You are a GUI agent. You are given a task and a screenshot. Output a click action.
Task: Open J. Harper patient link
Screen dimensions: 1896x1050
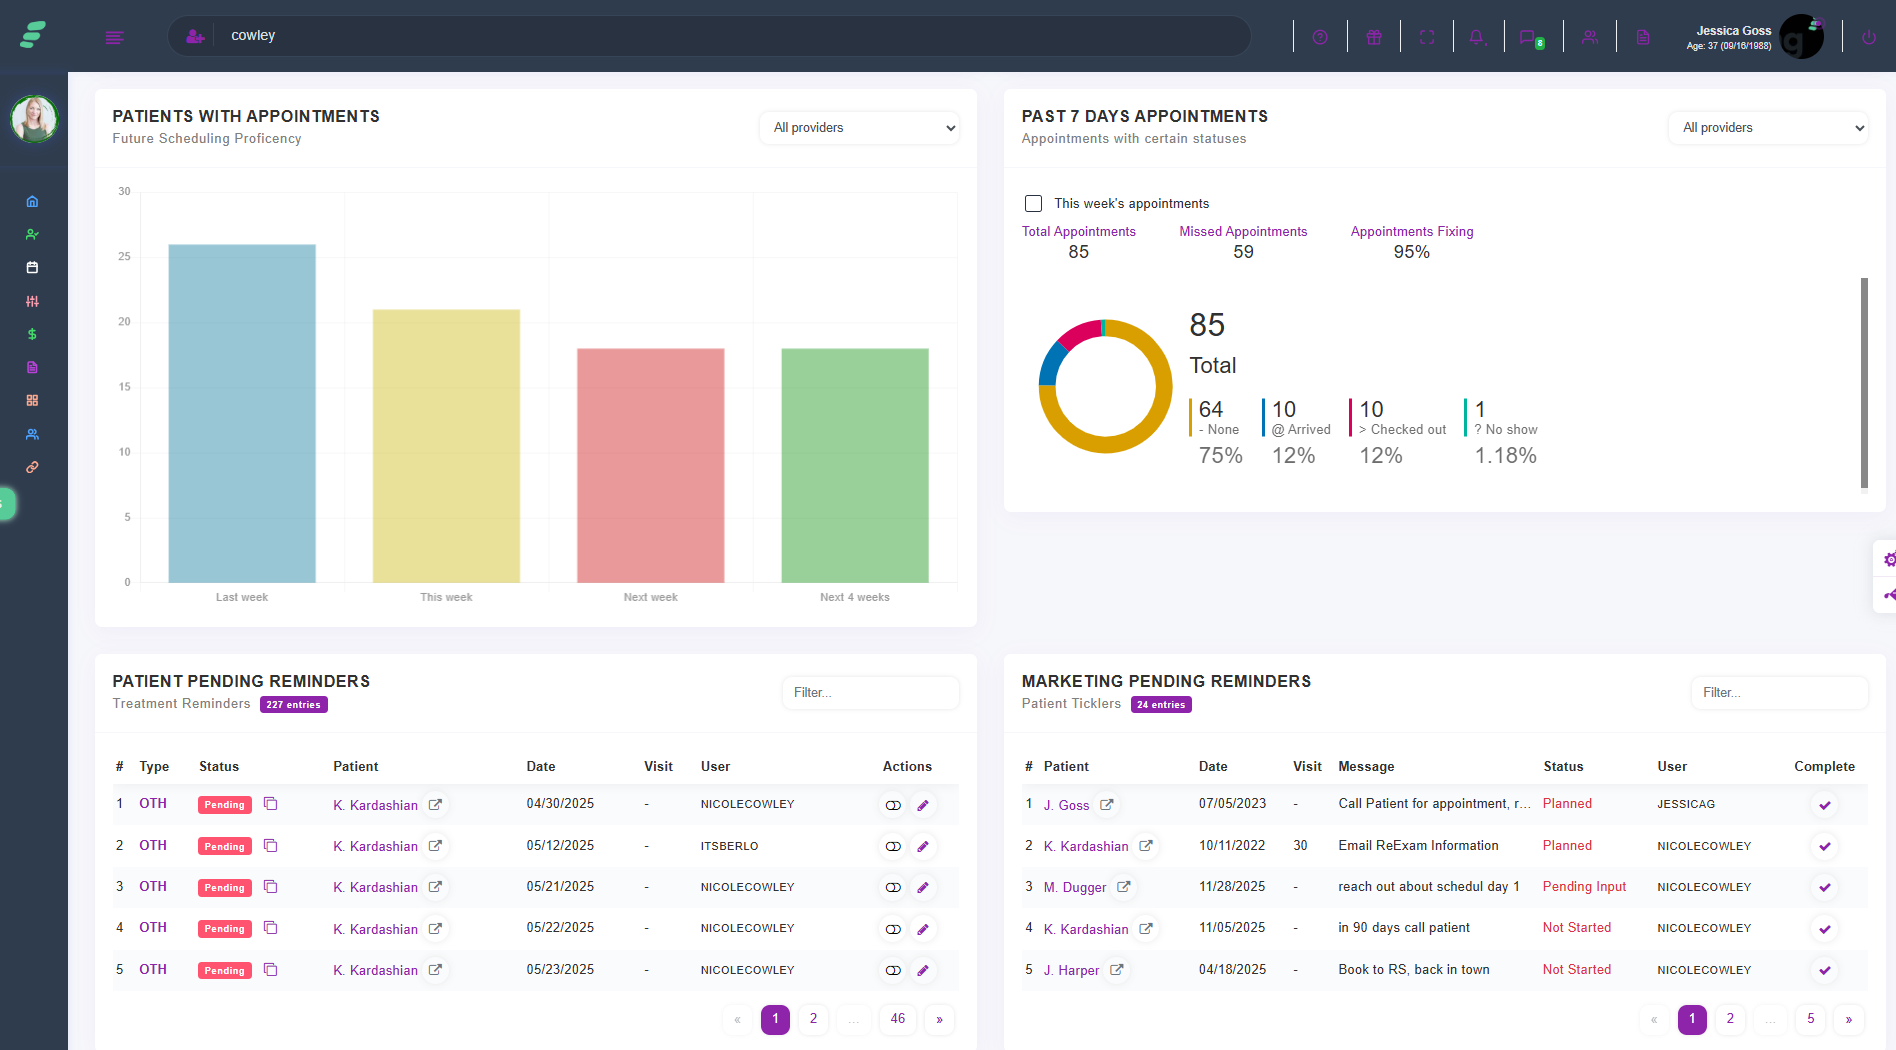click(x=1071, y=970)
